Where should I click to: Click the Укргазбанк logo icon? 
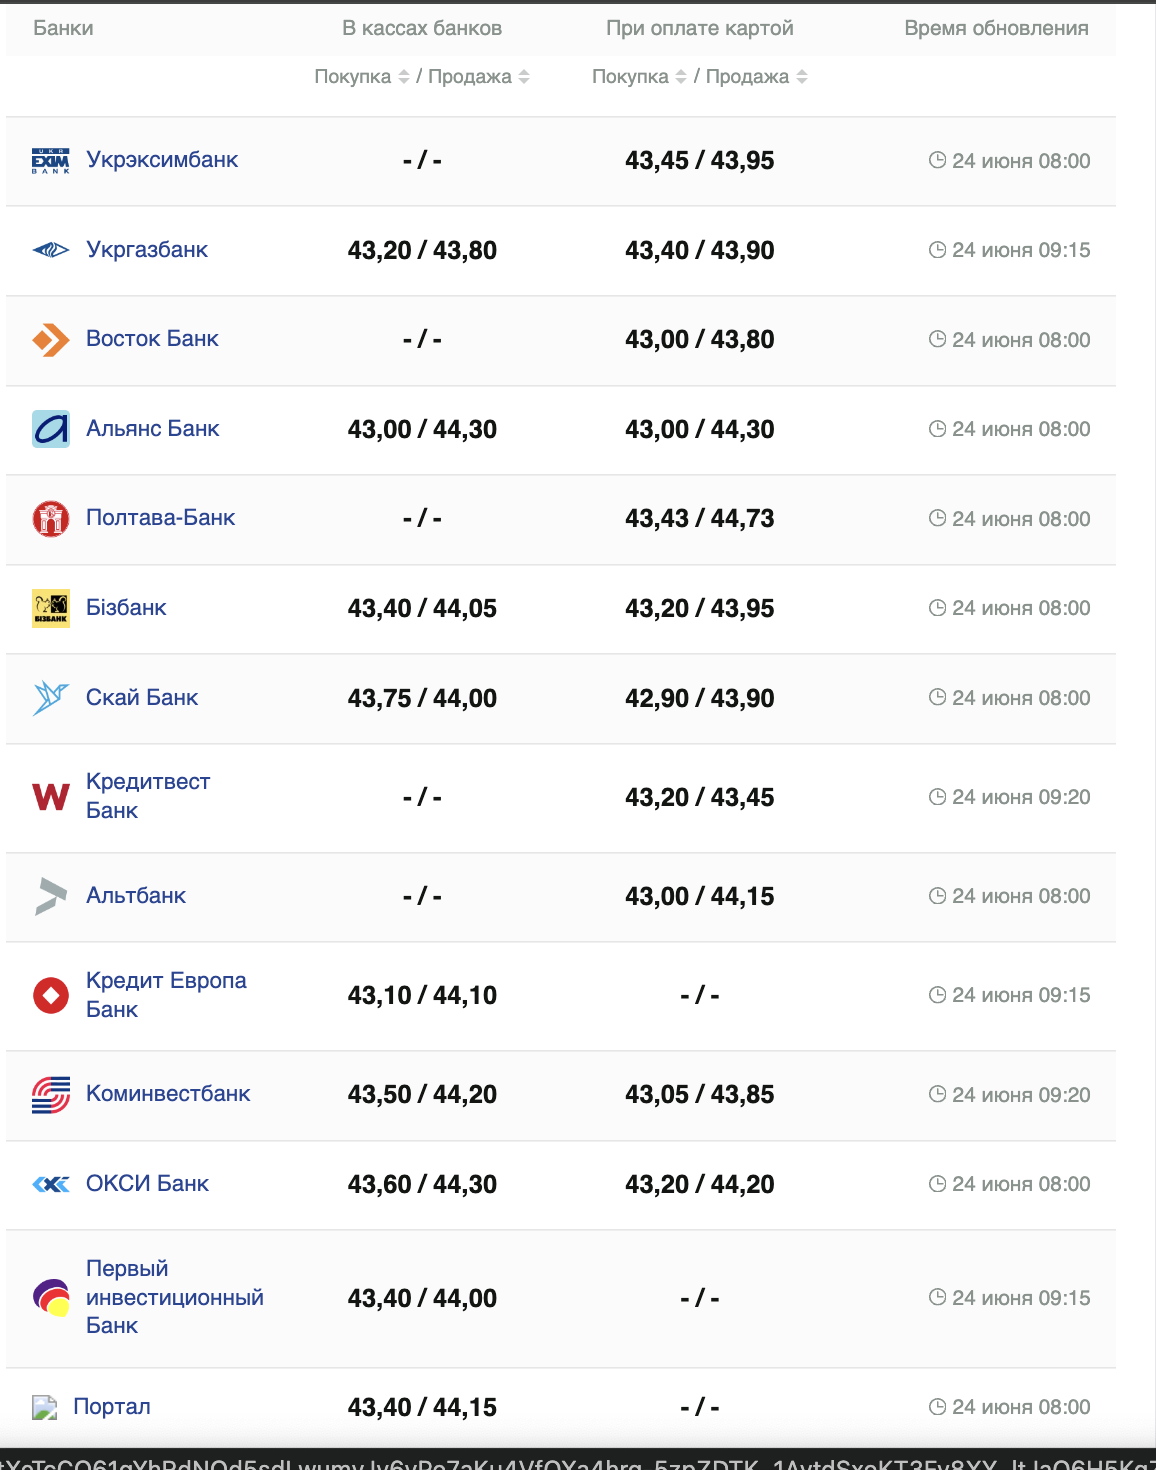click(x=51, y=250)
